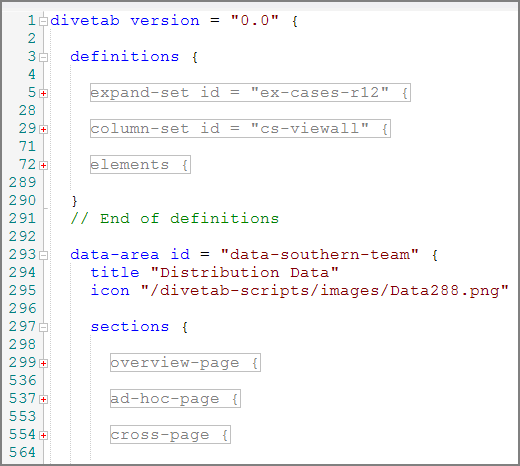Click the collapsed column-set id "cs-viewall" text
The width and height of the screenshot is (520, 466).
tap(240, 129)
